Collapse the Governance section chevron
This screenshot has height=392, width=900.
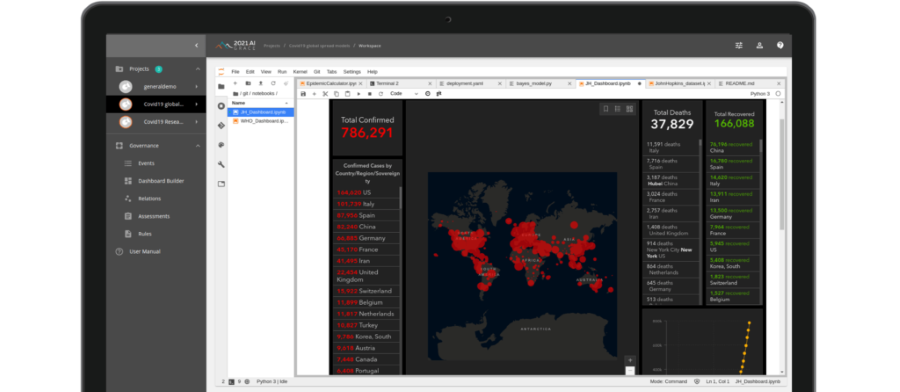[198, 146]
